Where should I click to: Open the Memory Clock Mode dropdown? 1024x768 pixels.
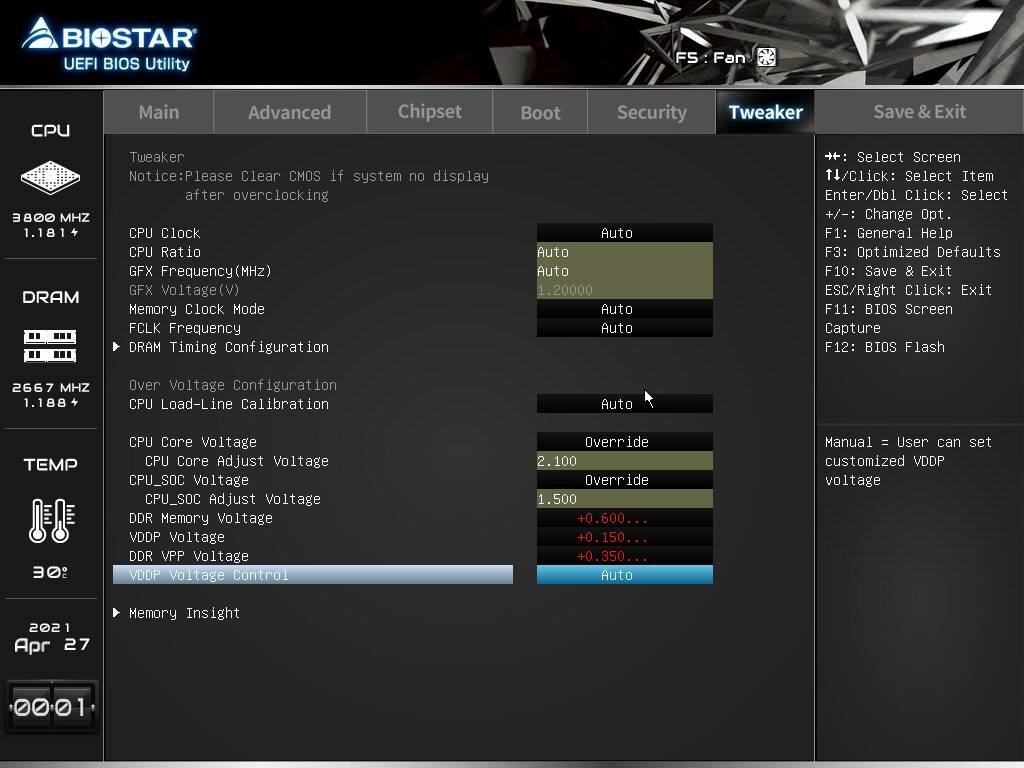624,309
